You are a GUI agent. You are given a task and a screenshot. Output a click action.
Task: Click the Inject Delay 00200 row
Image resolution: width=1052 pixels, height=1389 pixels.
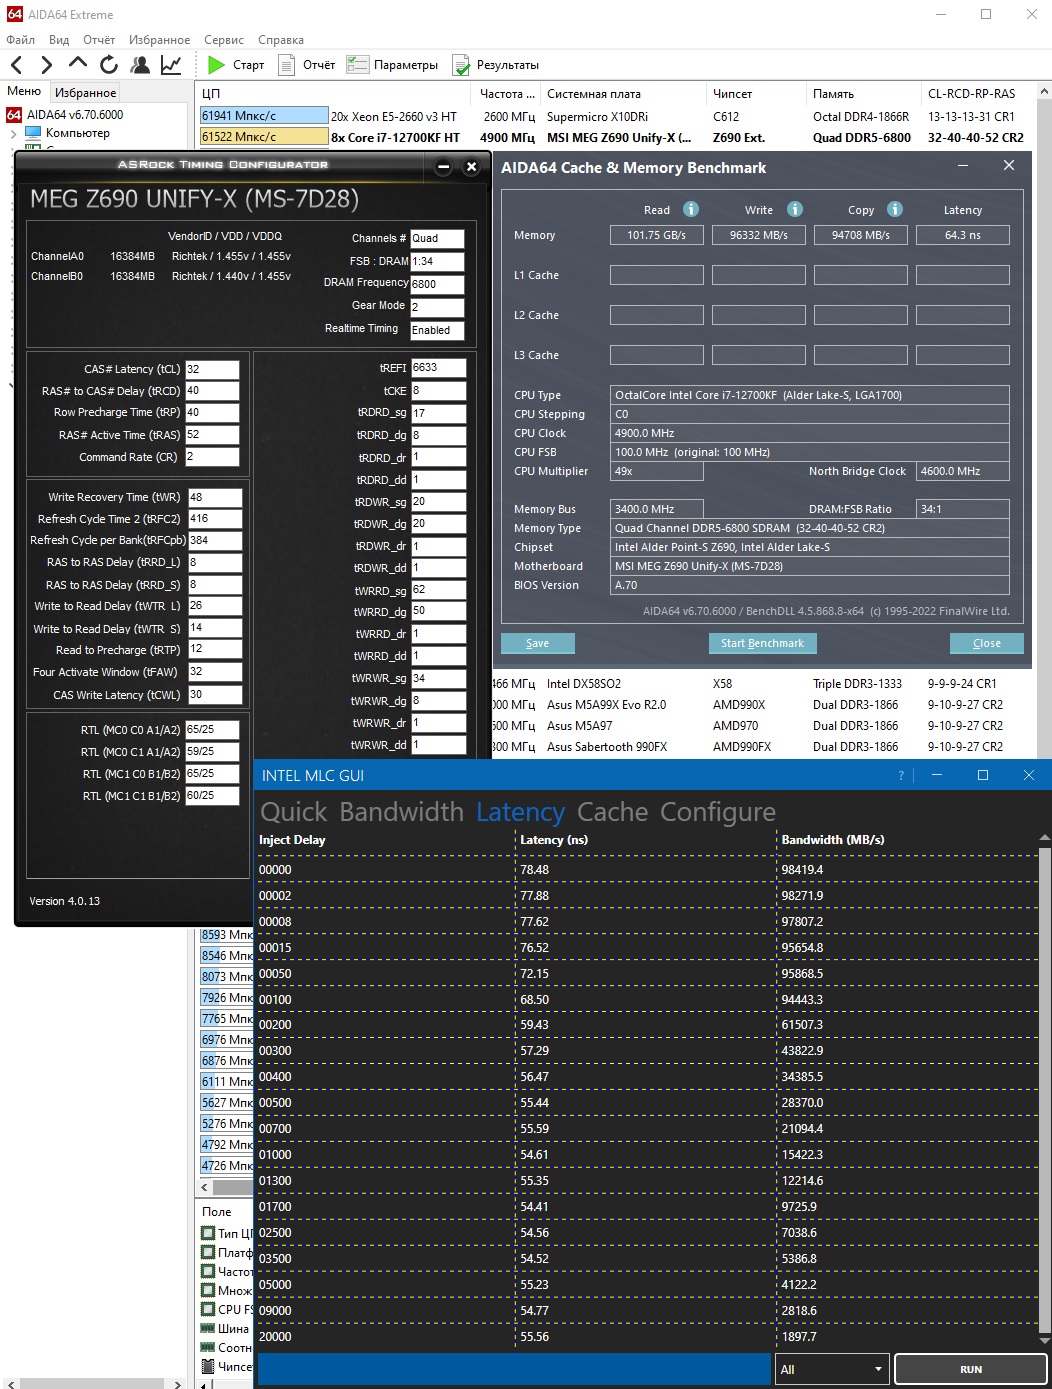coord(646,1025)
